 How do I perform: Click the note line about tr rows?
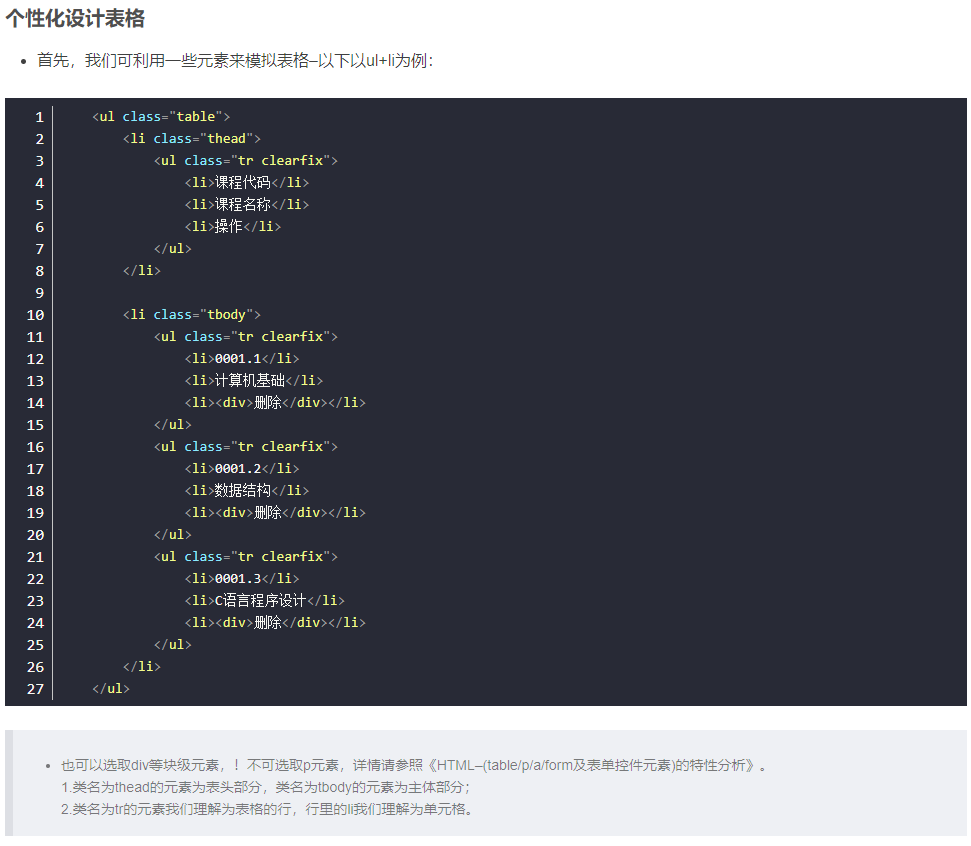[265, 808]
